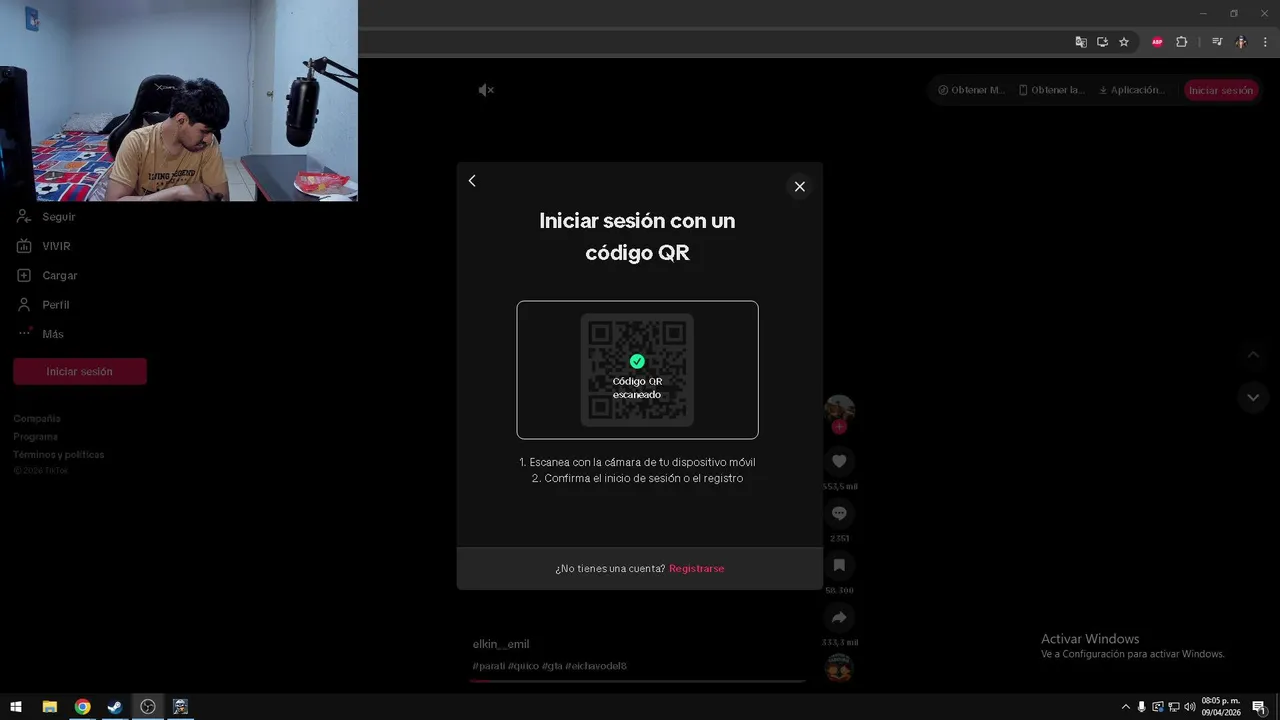Screen dimensions: 1280x720
Task: Open the Chrome profile avatar
Action: [x=1241, y=42]
